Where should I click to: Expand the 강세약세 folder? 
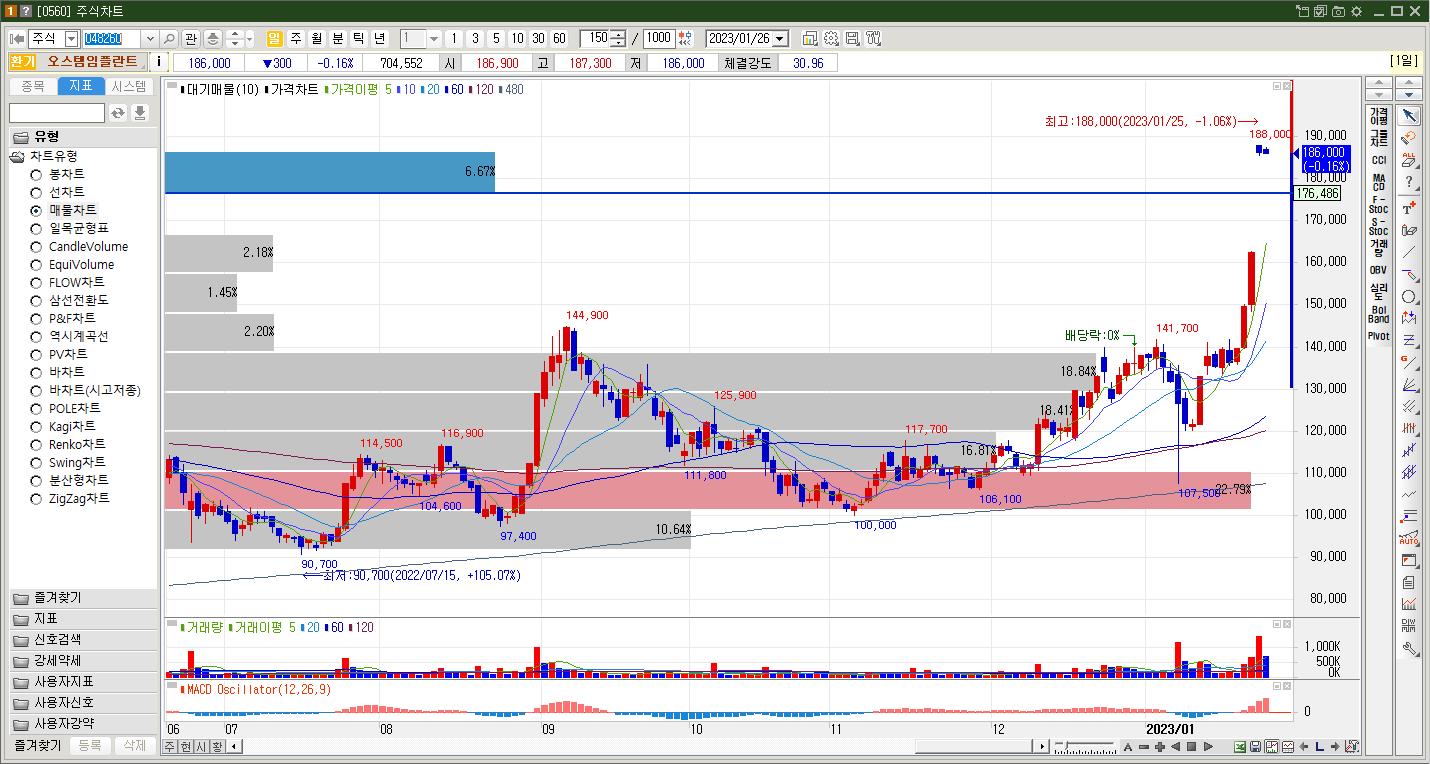click(x=83, y=661)
